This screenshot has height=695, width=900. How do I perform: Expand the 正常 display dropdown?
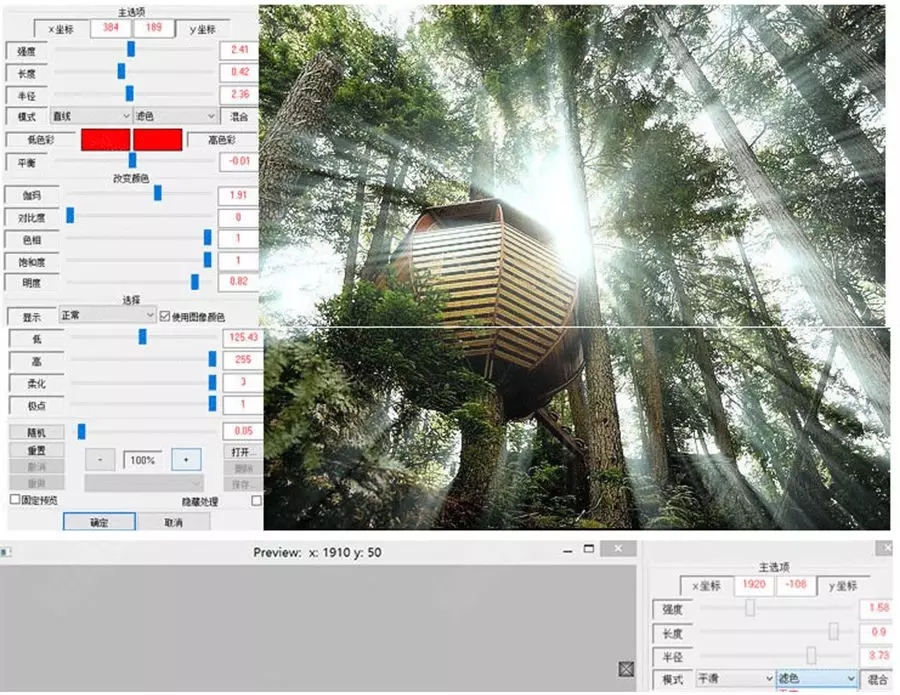[107, 315]
